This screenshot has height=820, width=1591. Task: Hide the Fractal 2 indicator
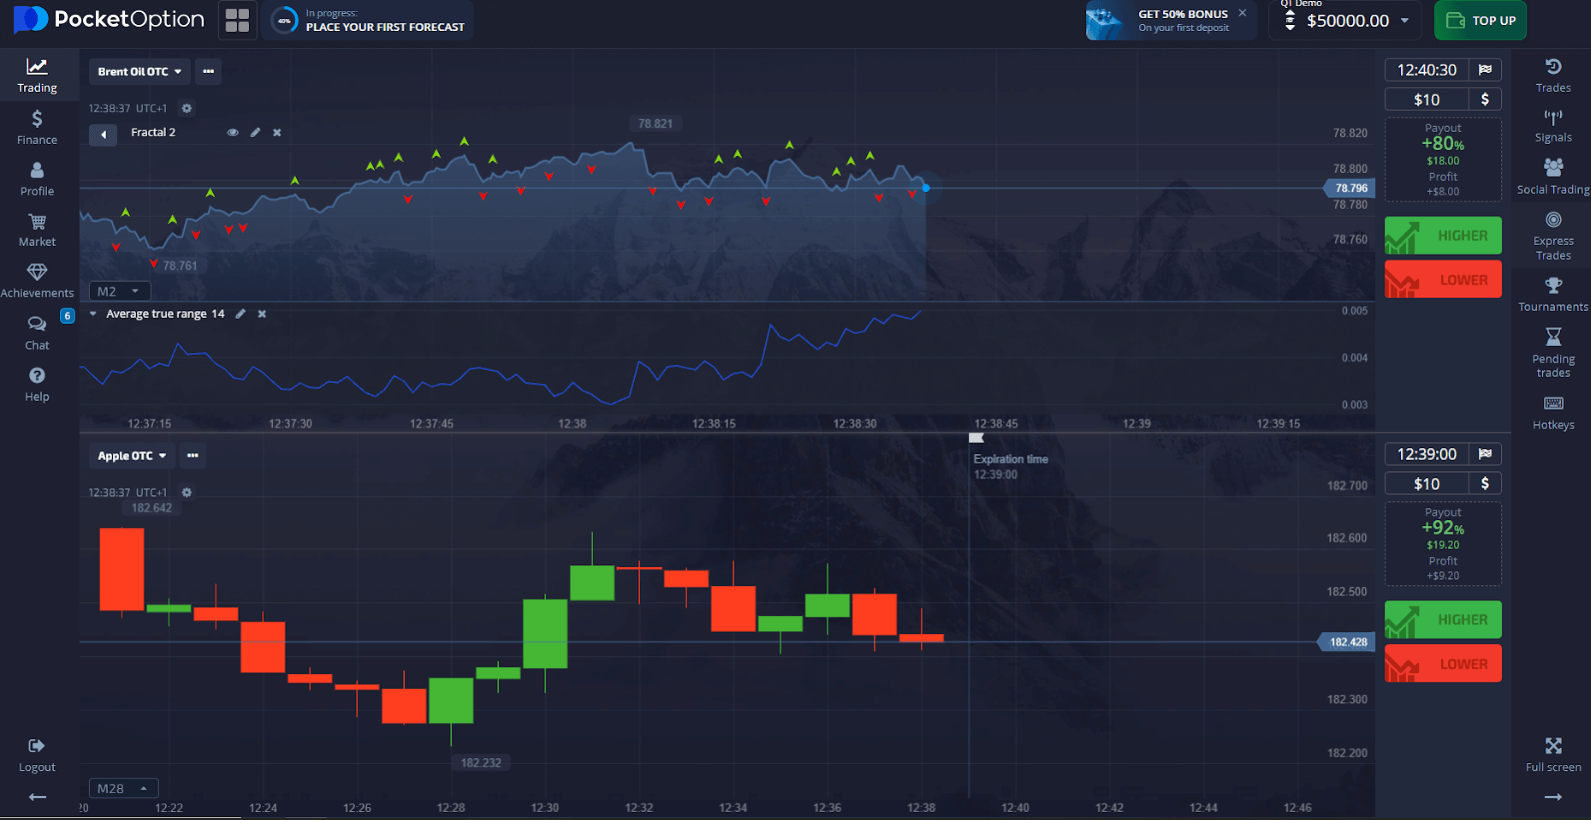click(x=233, y=132)
